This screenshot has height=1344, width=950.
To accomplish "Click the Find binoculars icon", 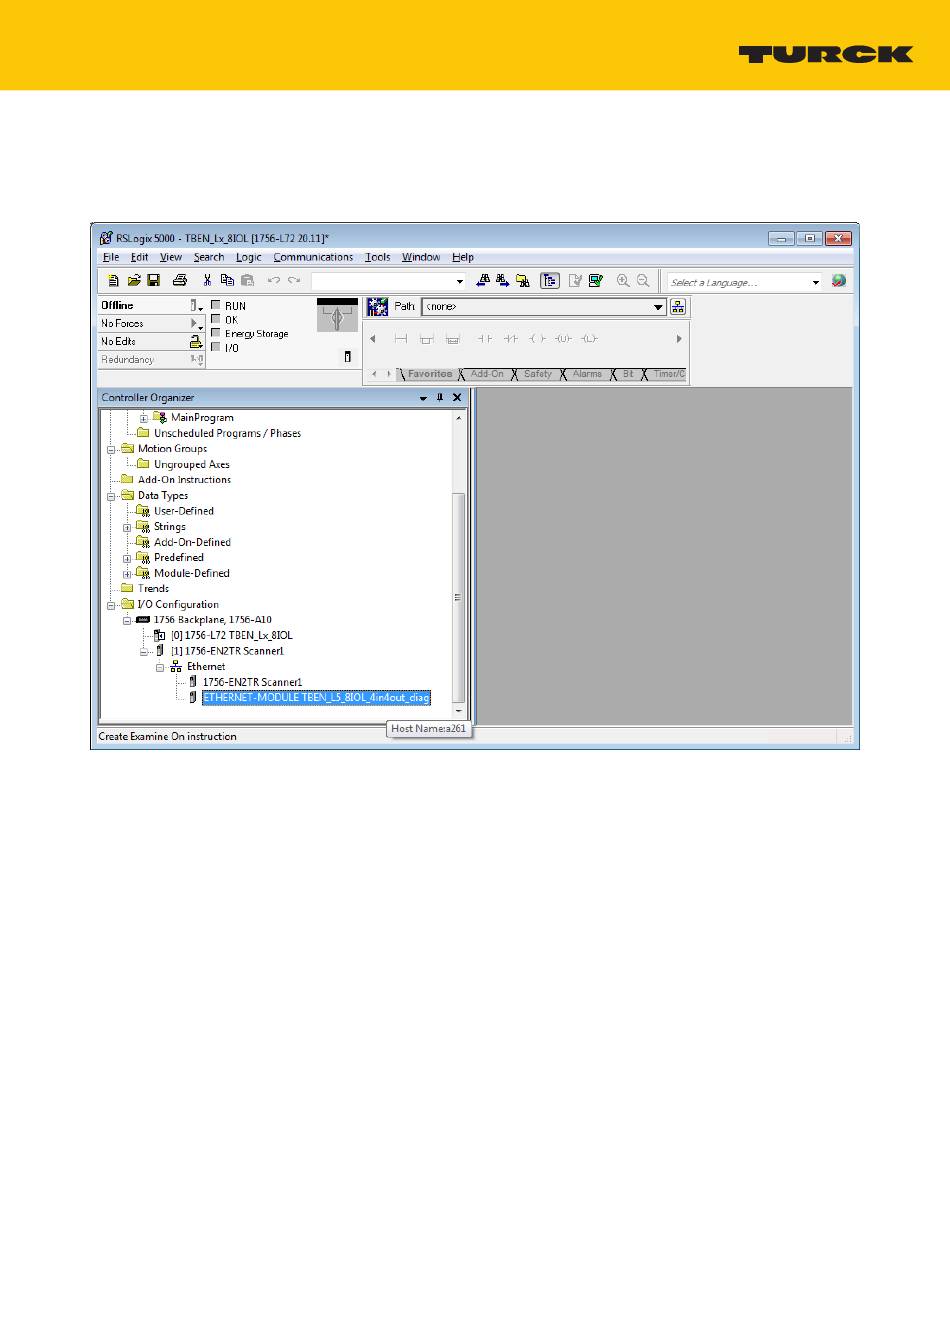I will pos(484,281).
